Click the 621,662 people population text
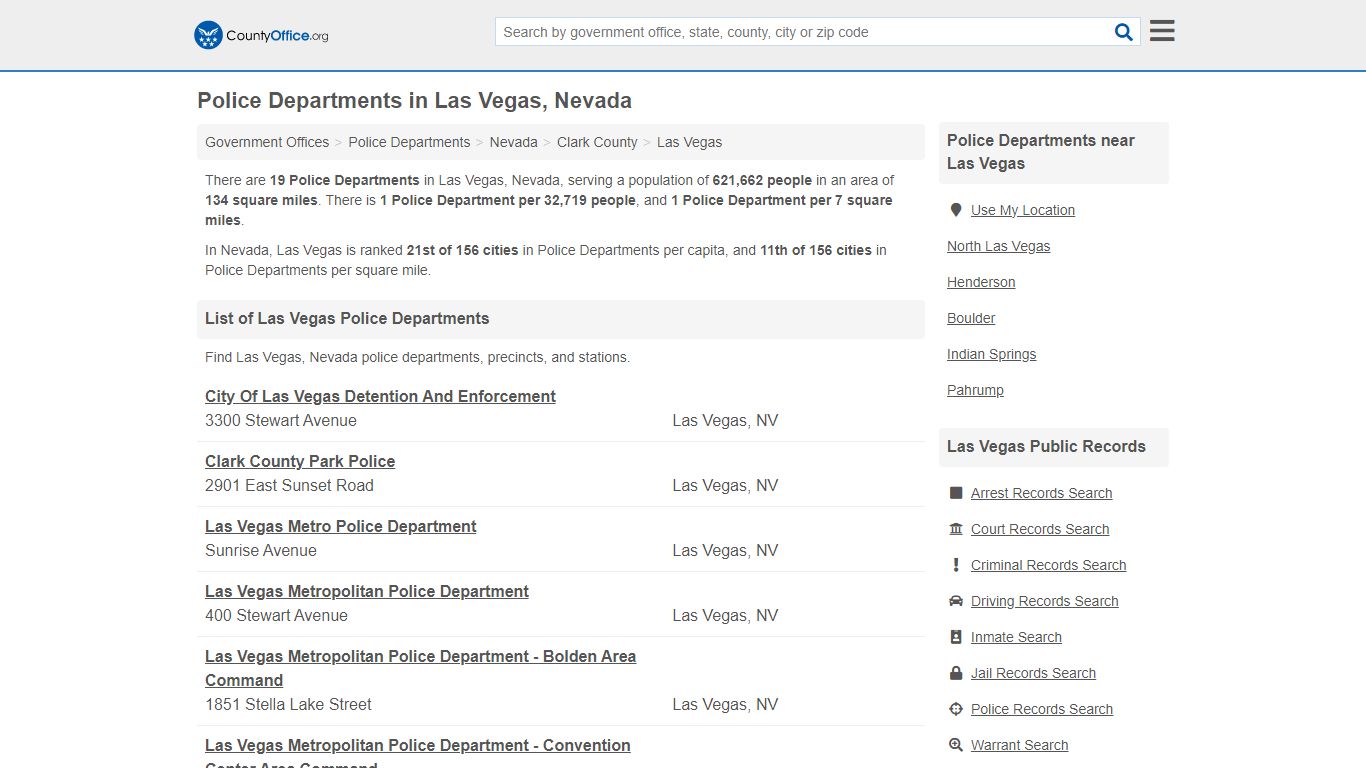The image size is (1366, 768). click(x=762, y=180)
